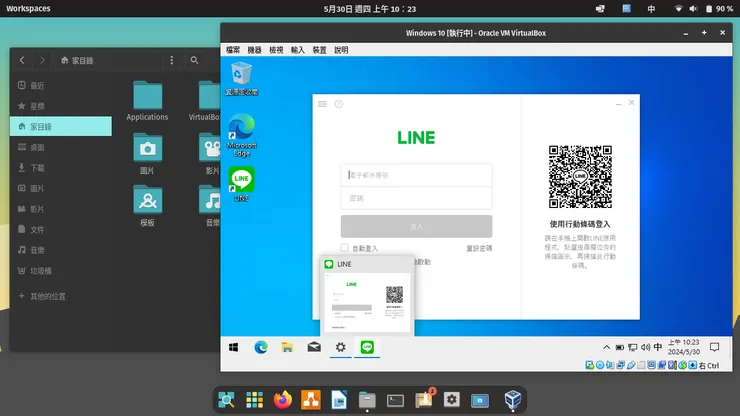Image resolution: width=740 pixels, height=416 pixels.
Task: Click the LINE taskbar preview thumbnail
Action: tap(367, 303)
